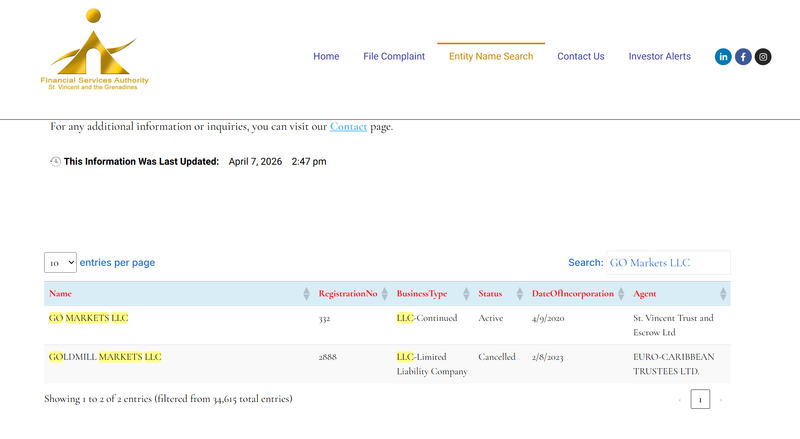Click the 2:47 pm time text
This screenshot has height=439, width=800.
[309, 162]
